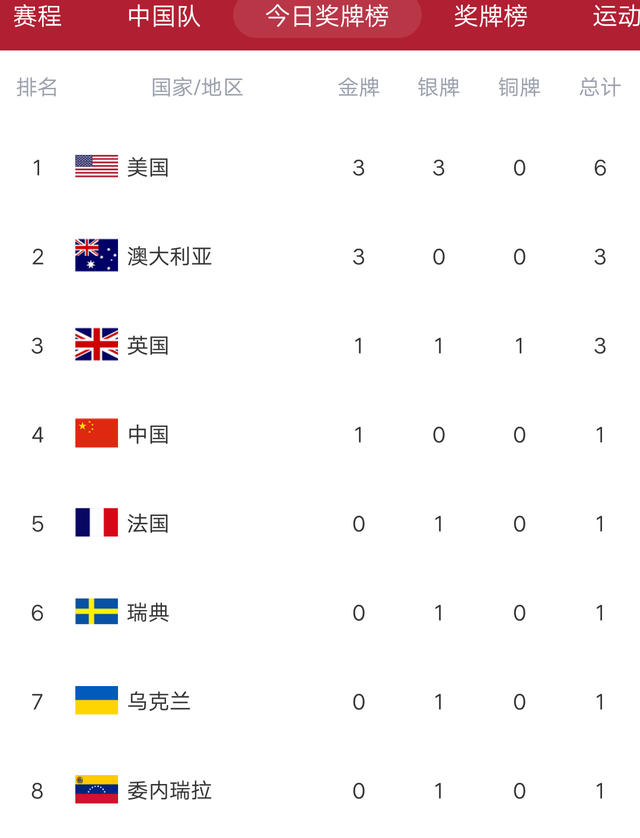Click the Australia flag icon
Viewport: 640px width, 838px height.
tap(96, 255)
